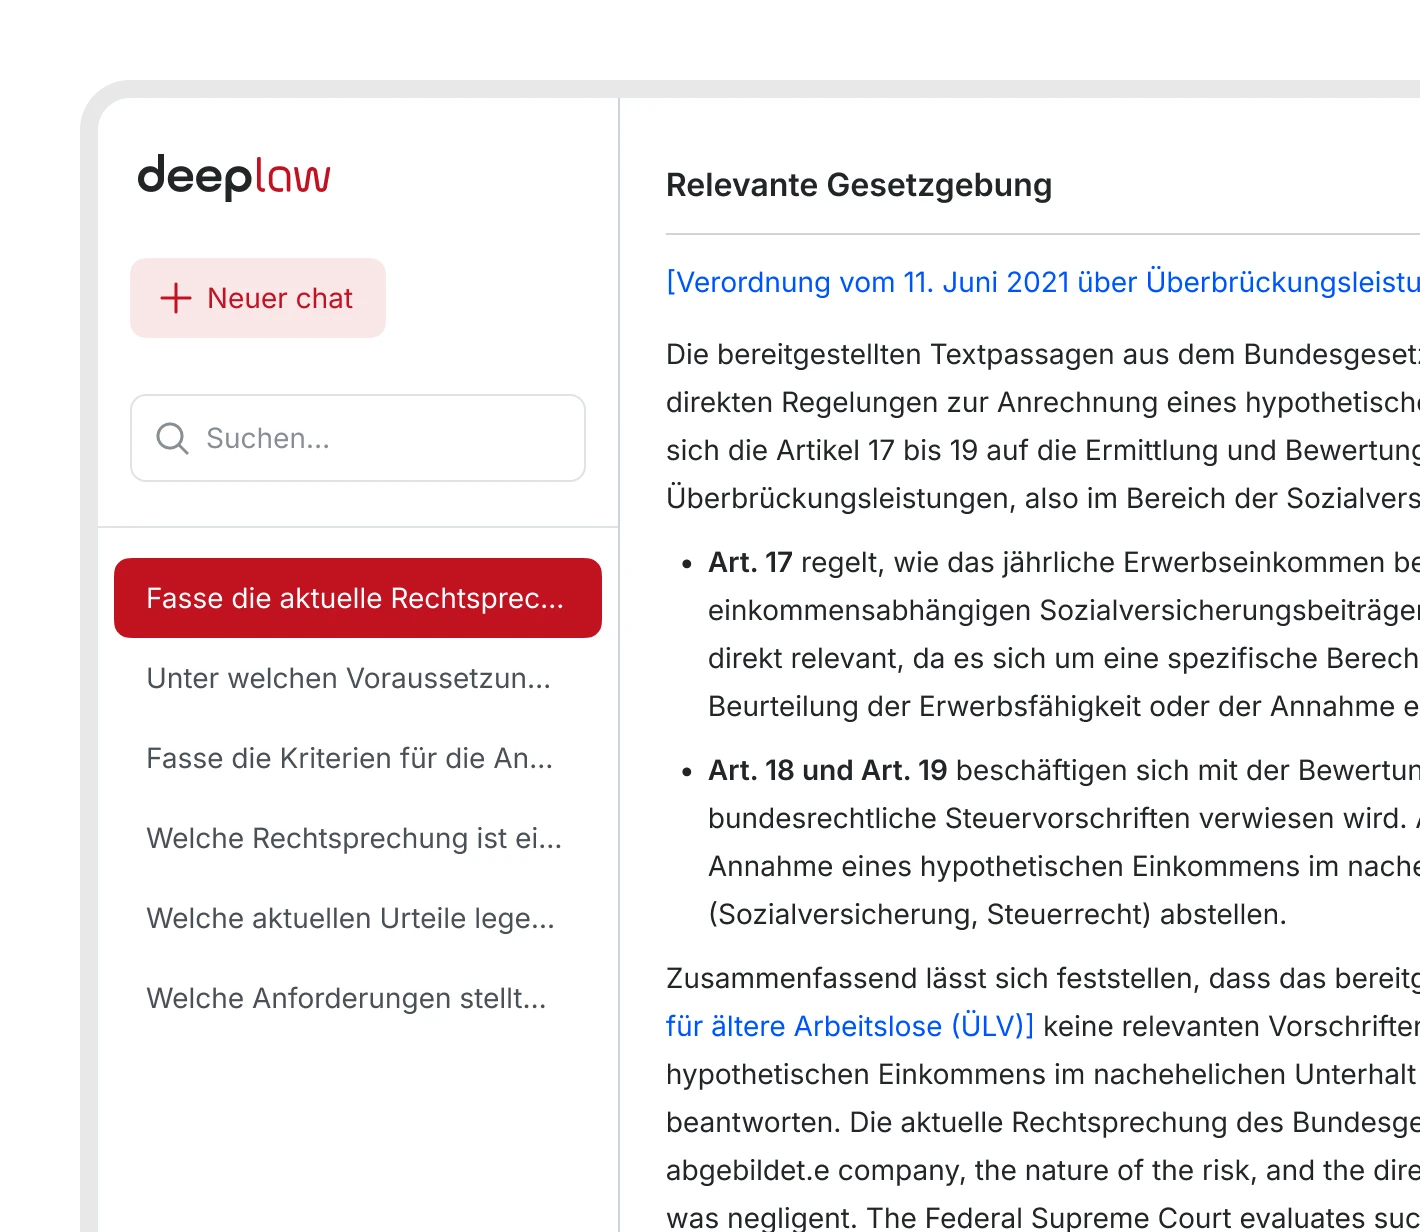Click the plus icon beside Neuer chat
Image resolution: width=1420 pixels, height=1232 pixels.
(176, 298)
